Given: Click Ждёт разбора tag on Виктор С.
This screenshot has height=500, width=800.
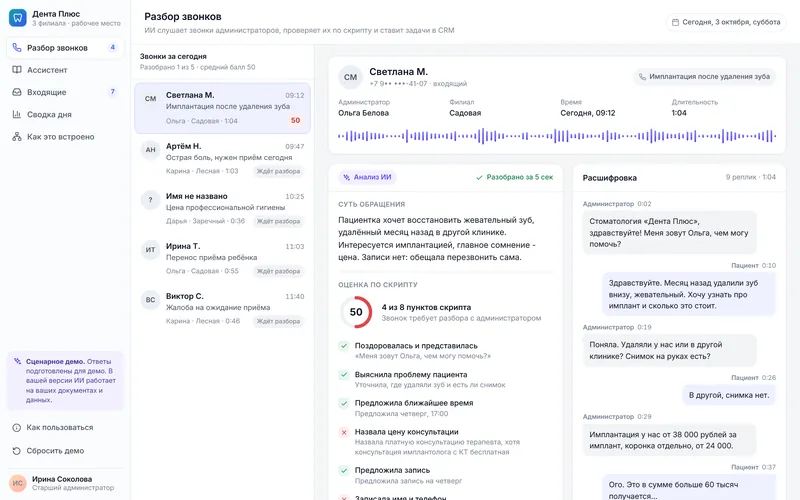Looking at the screenshot, I should 278,321.
